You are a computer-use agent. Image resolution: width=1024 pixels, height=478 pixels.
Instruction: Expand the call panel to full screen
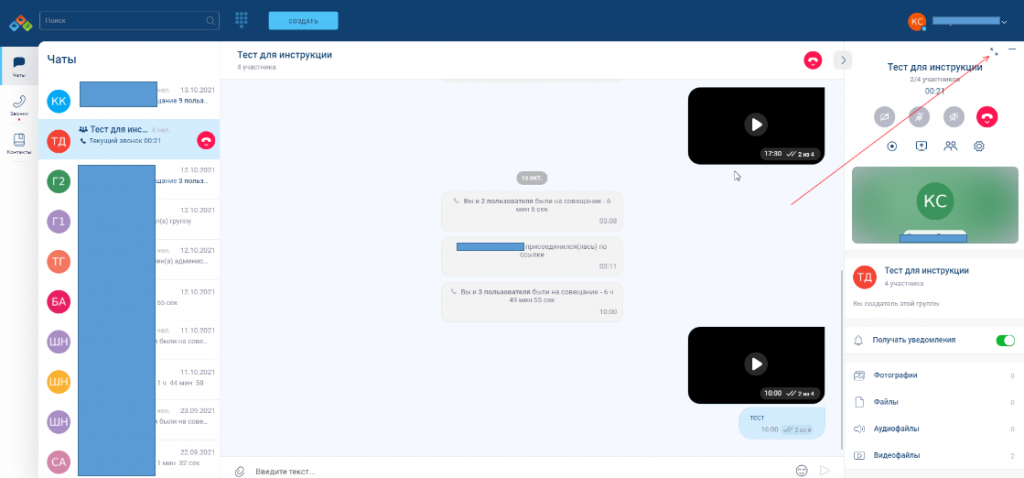pyautogui.click(x=993, y=50)
